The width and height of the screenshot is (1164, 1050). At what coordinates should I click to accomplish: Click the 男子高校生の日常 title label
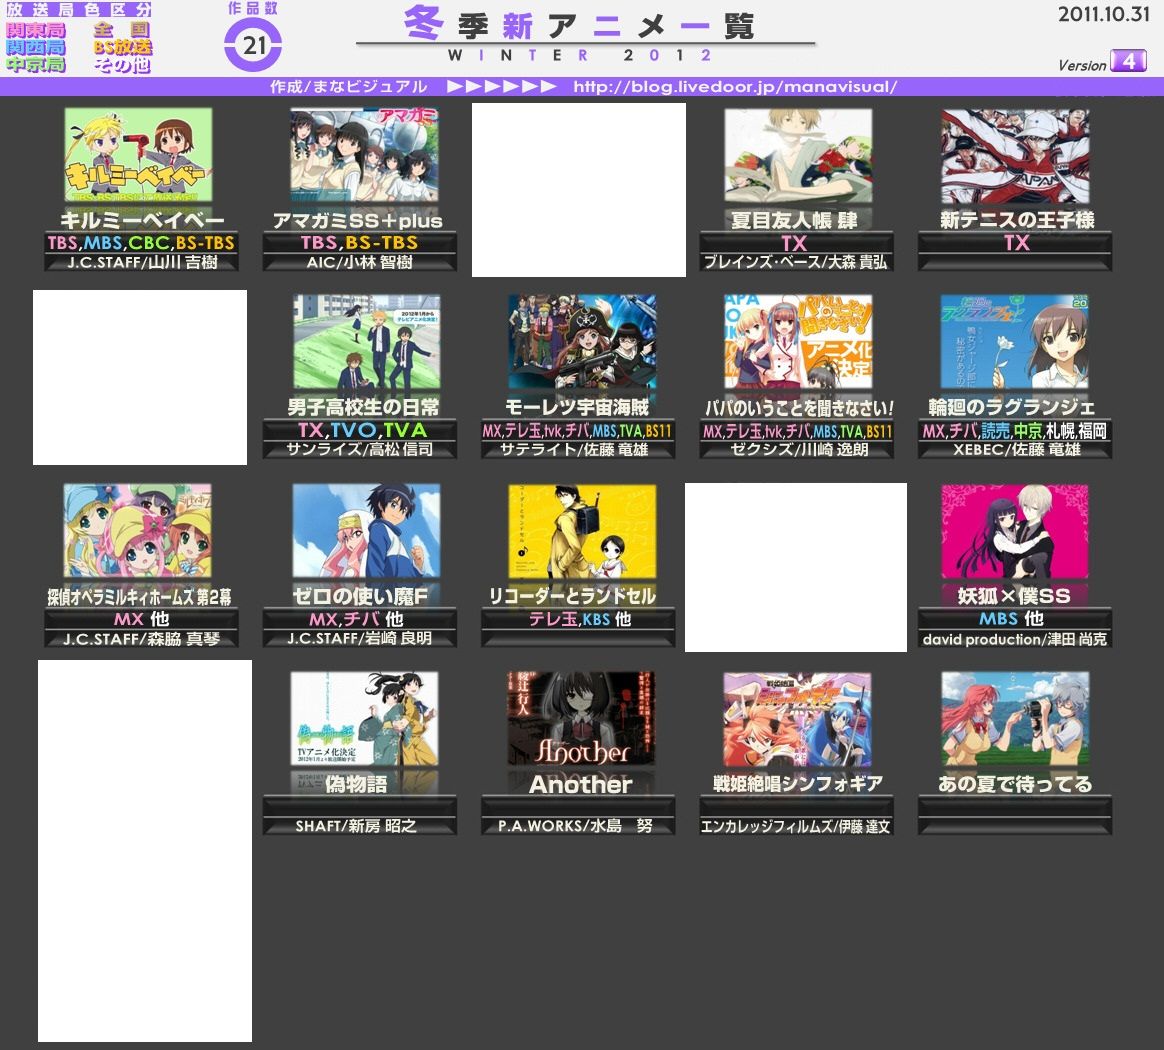(x=363, y=408)
